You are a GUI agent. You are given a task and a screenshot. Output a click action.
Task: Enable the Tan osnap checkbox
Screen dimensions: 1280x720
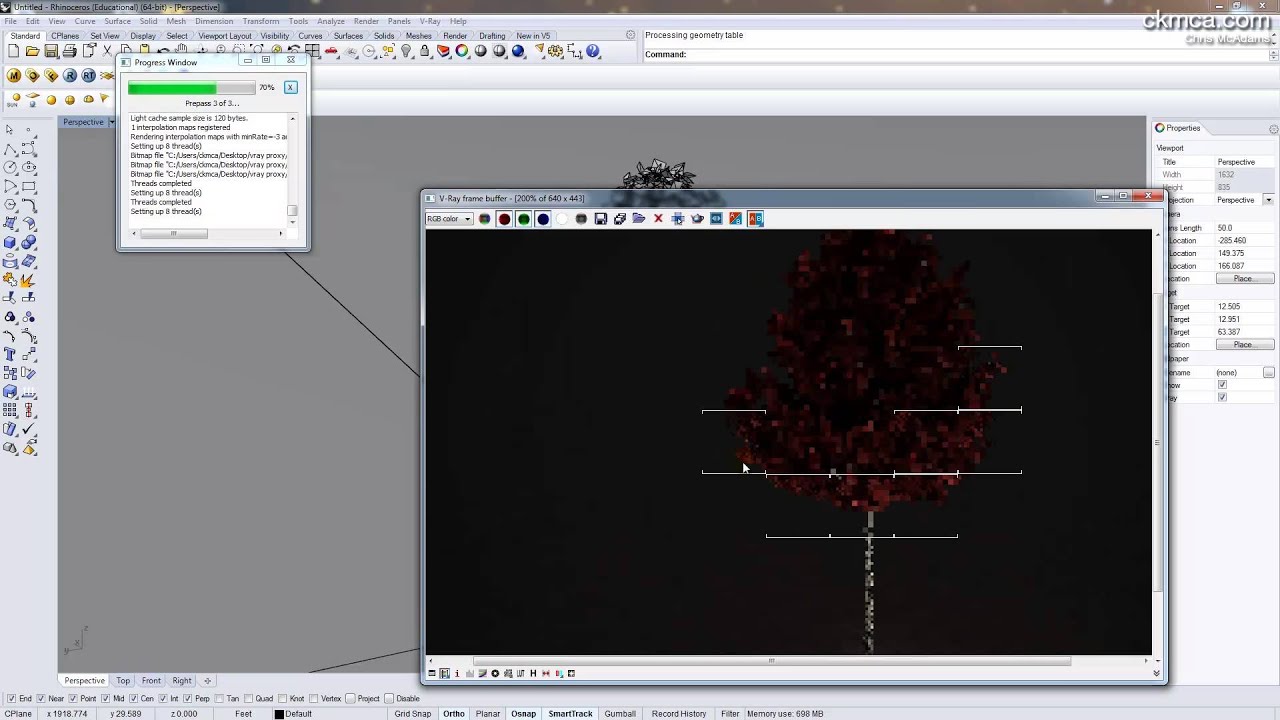[220, 699]
